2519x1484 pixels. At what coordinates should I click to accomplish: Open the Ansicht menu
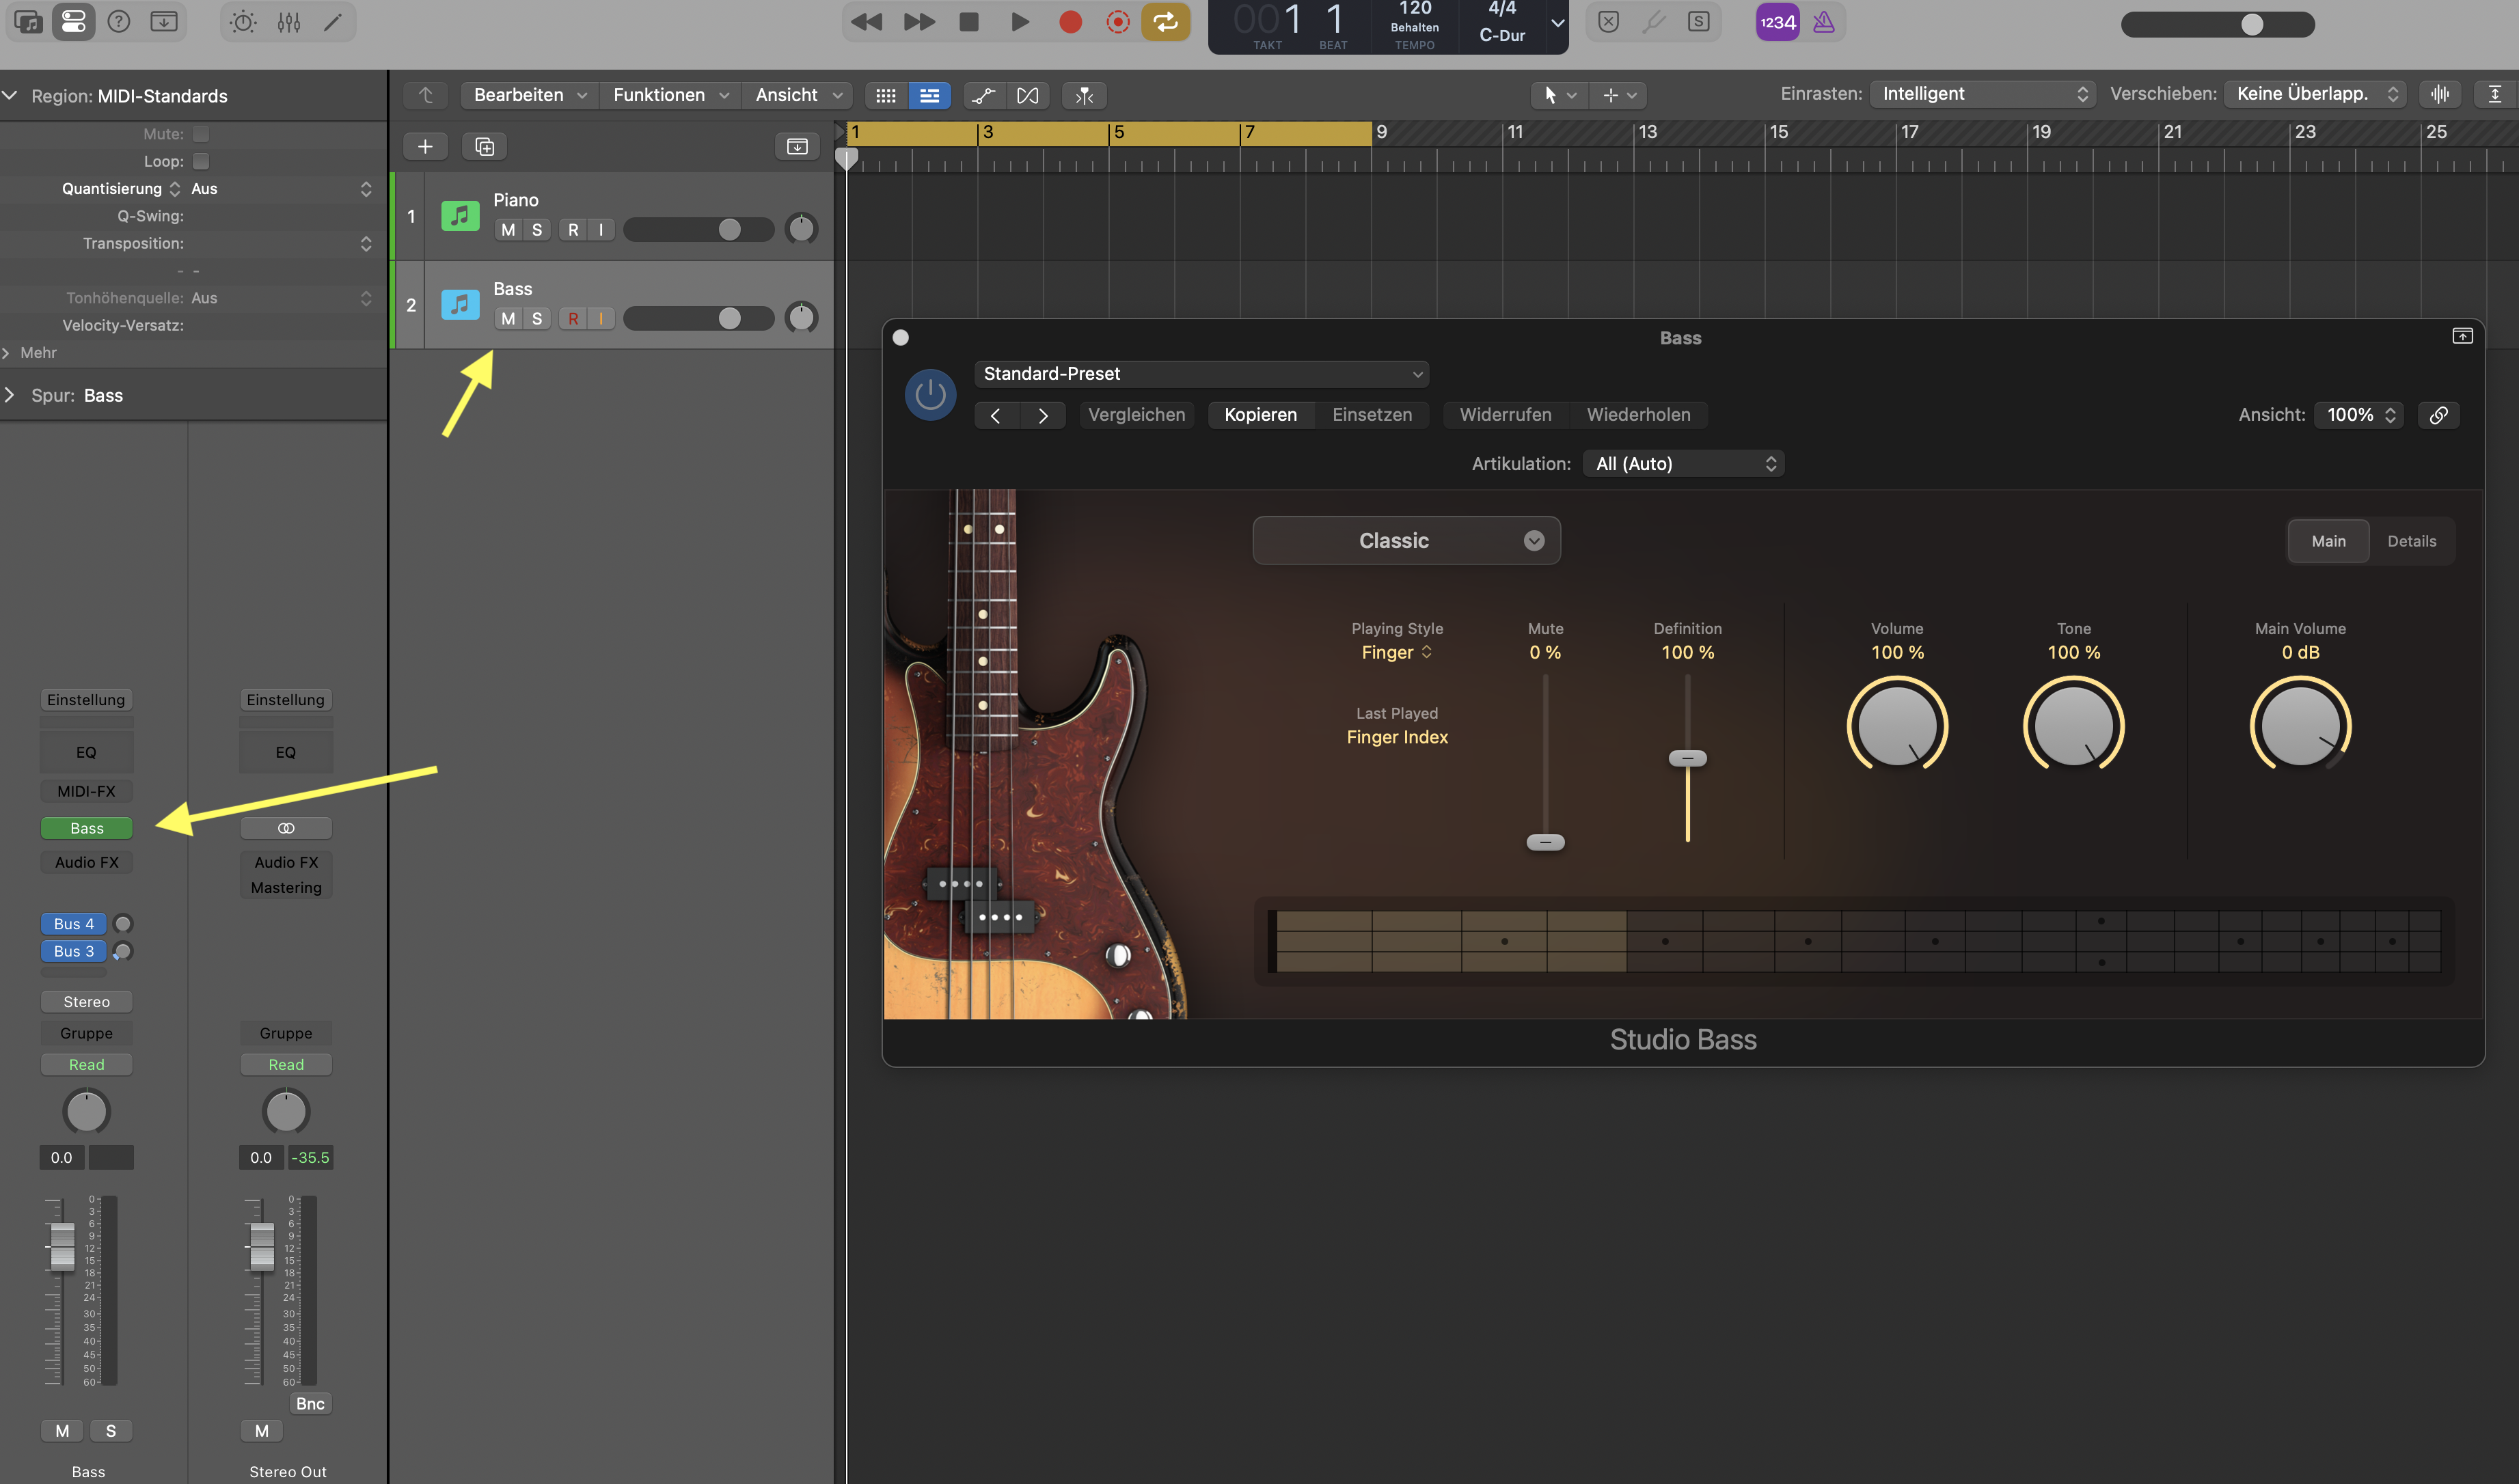pyautogui.click(x=798, y=95)
